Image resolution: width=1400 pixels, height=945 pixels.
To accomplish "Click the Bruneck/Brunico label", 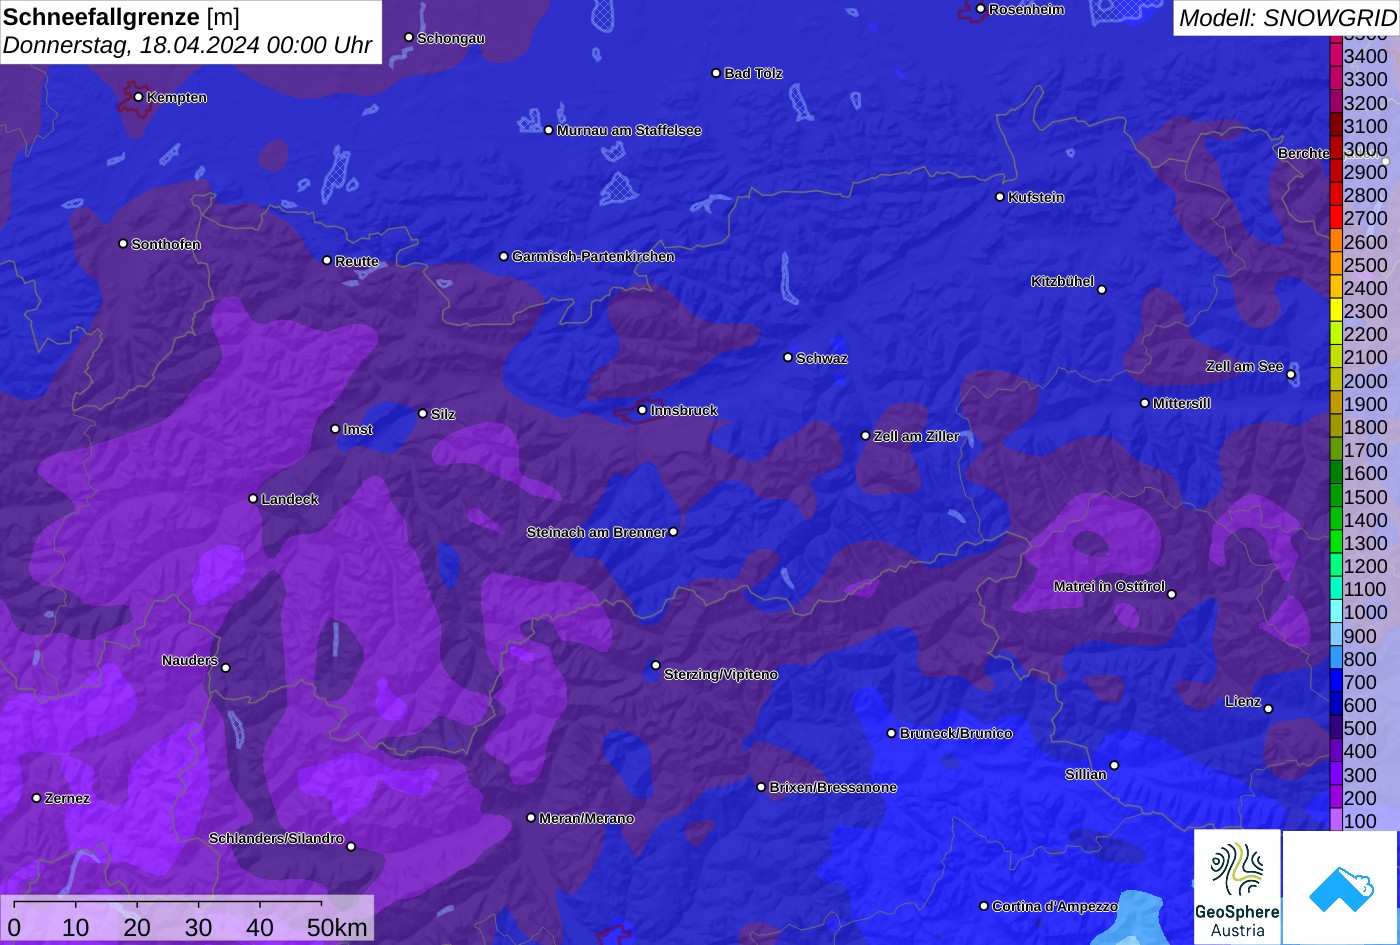I will tap(956, 733).
